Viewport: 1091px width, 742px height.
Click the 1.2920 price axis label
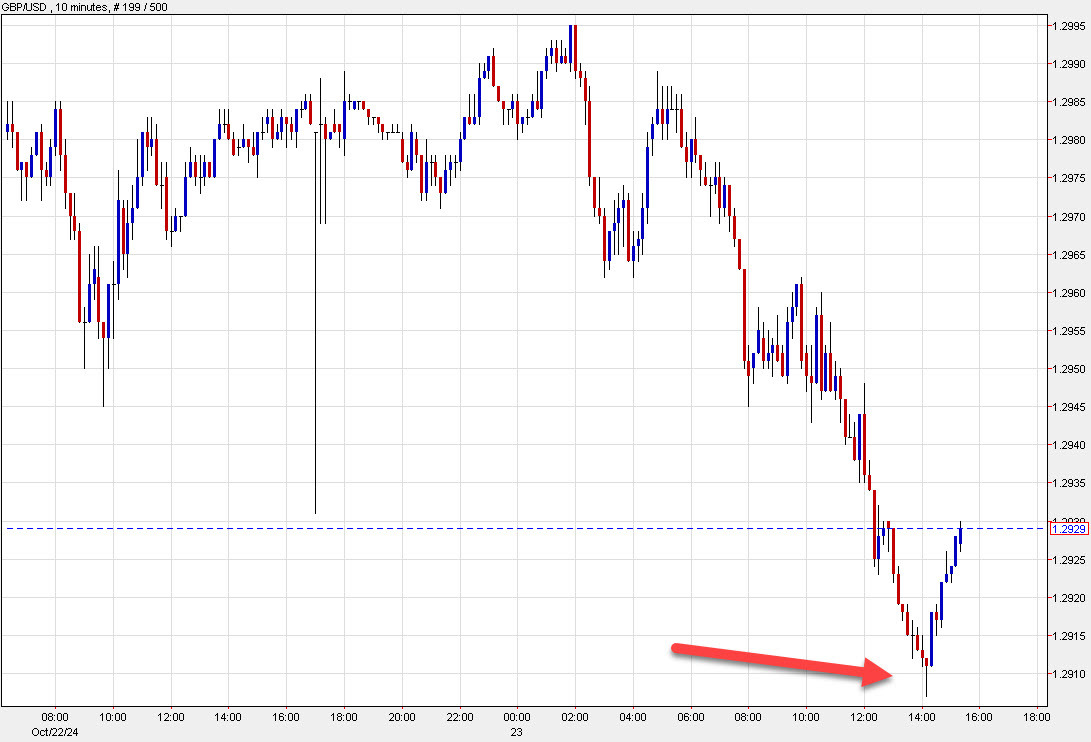click(x=1069, y=598)
